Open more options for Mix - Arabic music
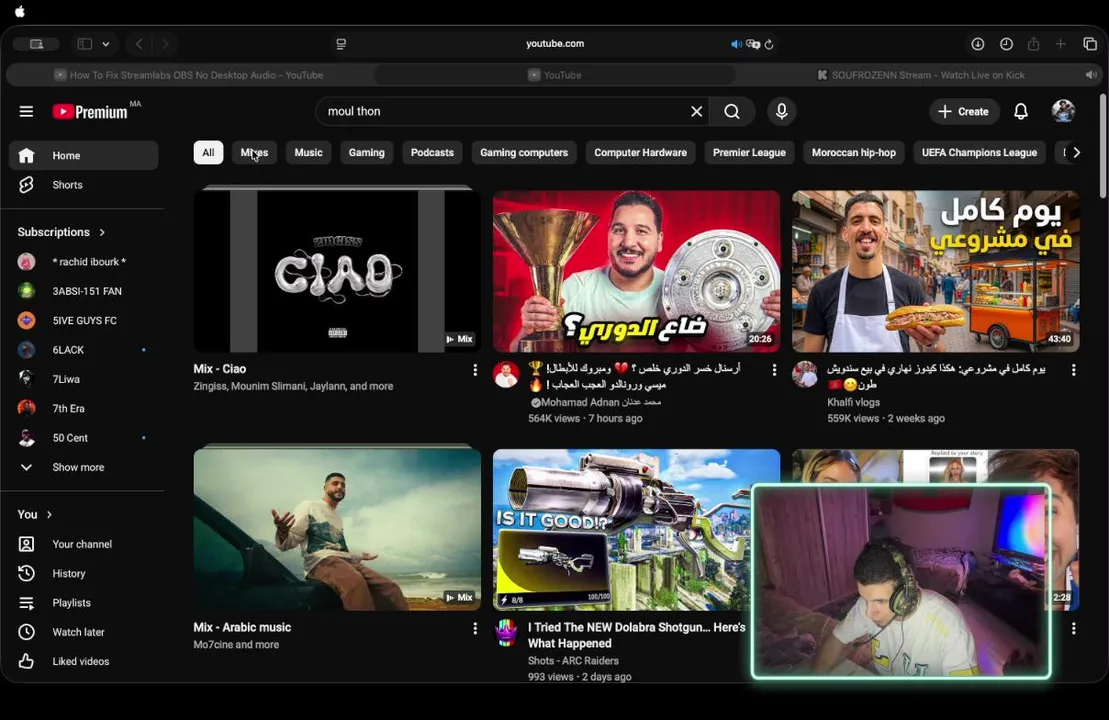1109x720 pixels. click(x=475, y=628)
